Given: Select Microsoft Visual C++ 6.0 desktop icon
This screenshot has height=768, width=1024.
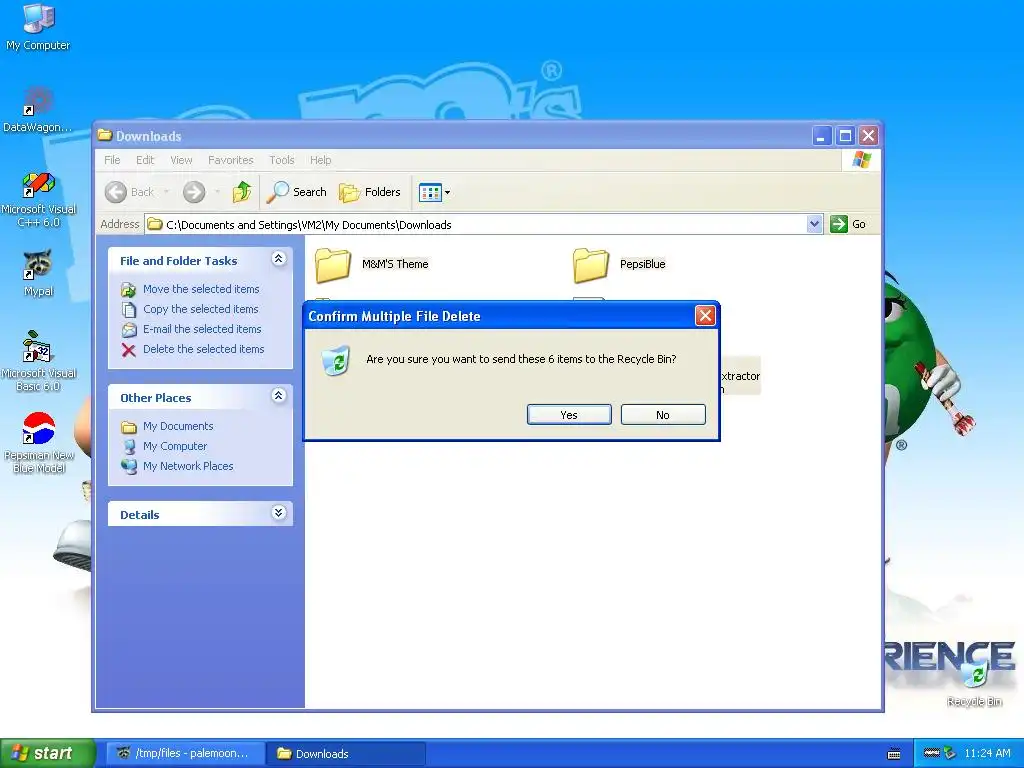Looking at the screenshot, I should coord(39,199).
